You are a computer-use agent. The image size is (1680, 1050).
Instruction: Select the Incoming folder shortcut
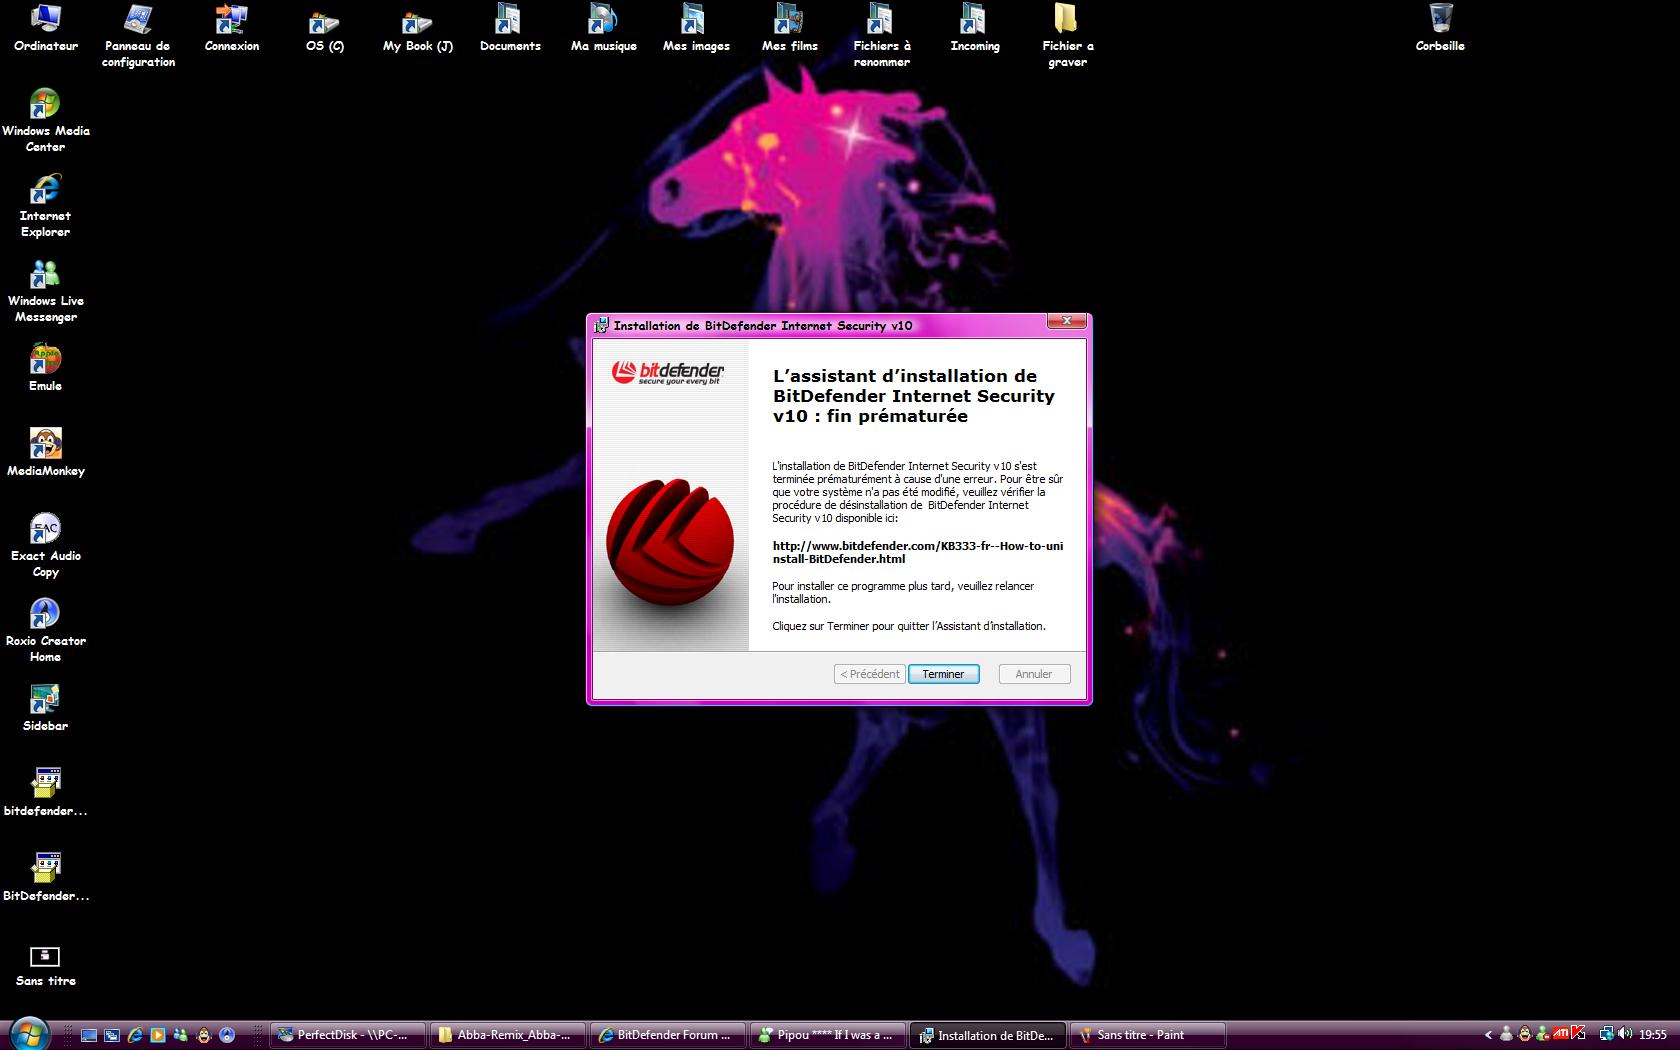pos(975,28)
